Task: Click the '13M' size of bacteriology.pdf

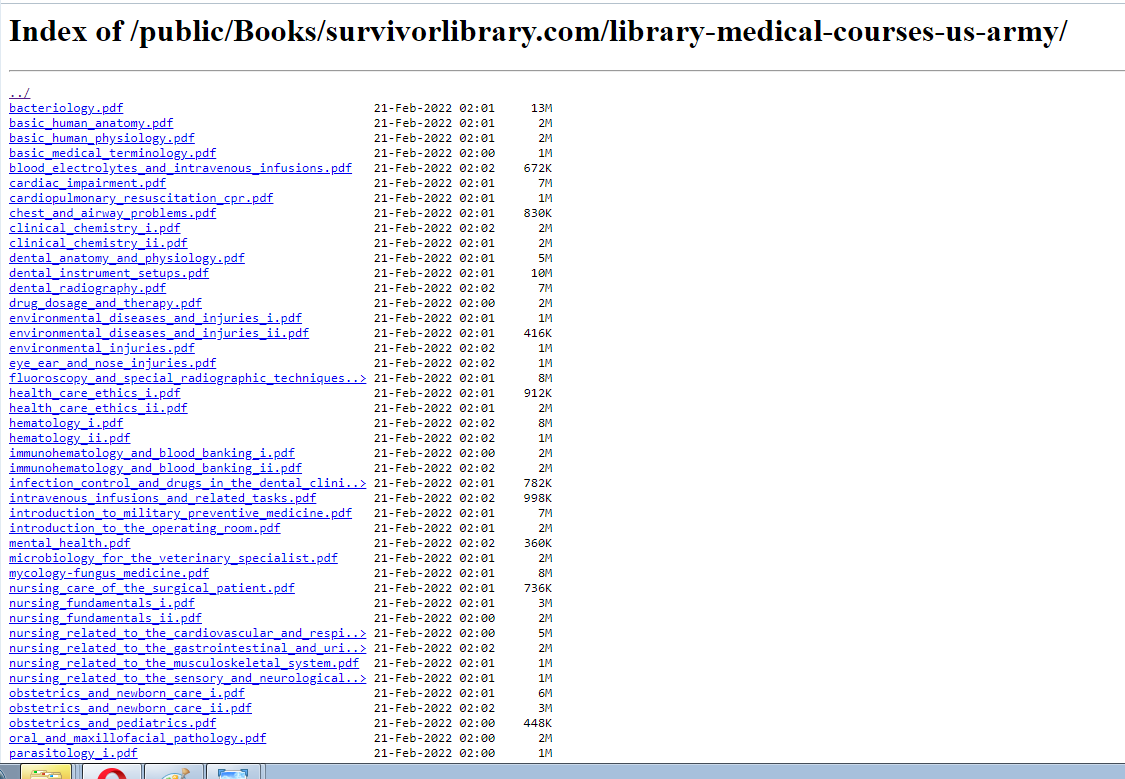Action: coord(542,108)
